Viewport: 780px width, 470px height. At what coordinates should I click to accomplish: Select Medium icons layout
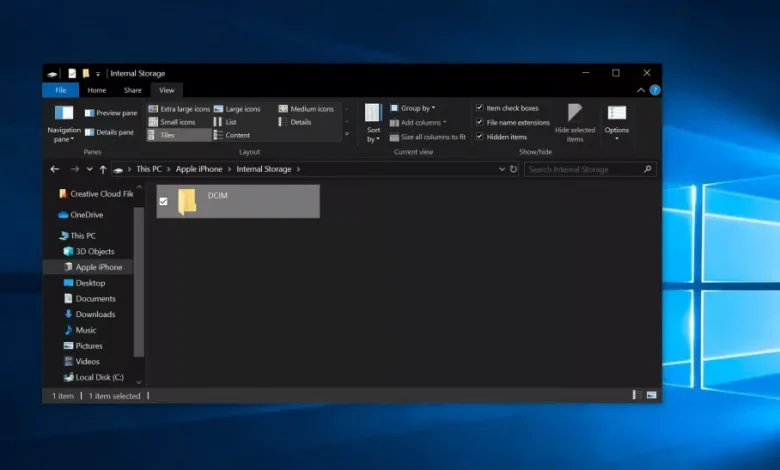306,109
